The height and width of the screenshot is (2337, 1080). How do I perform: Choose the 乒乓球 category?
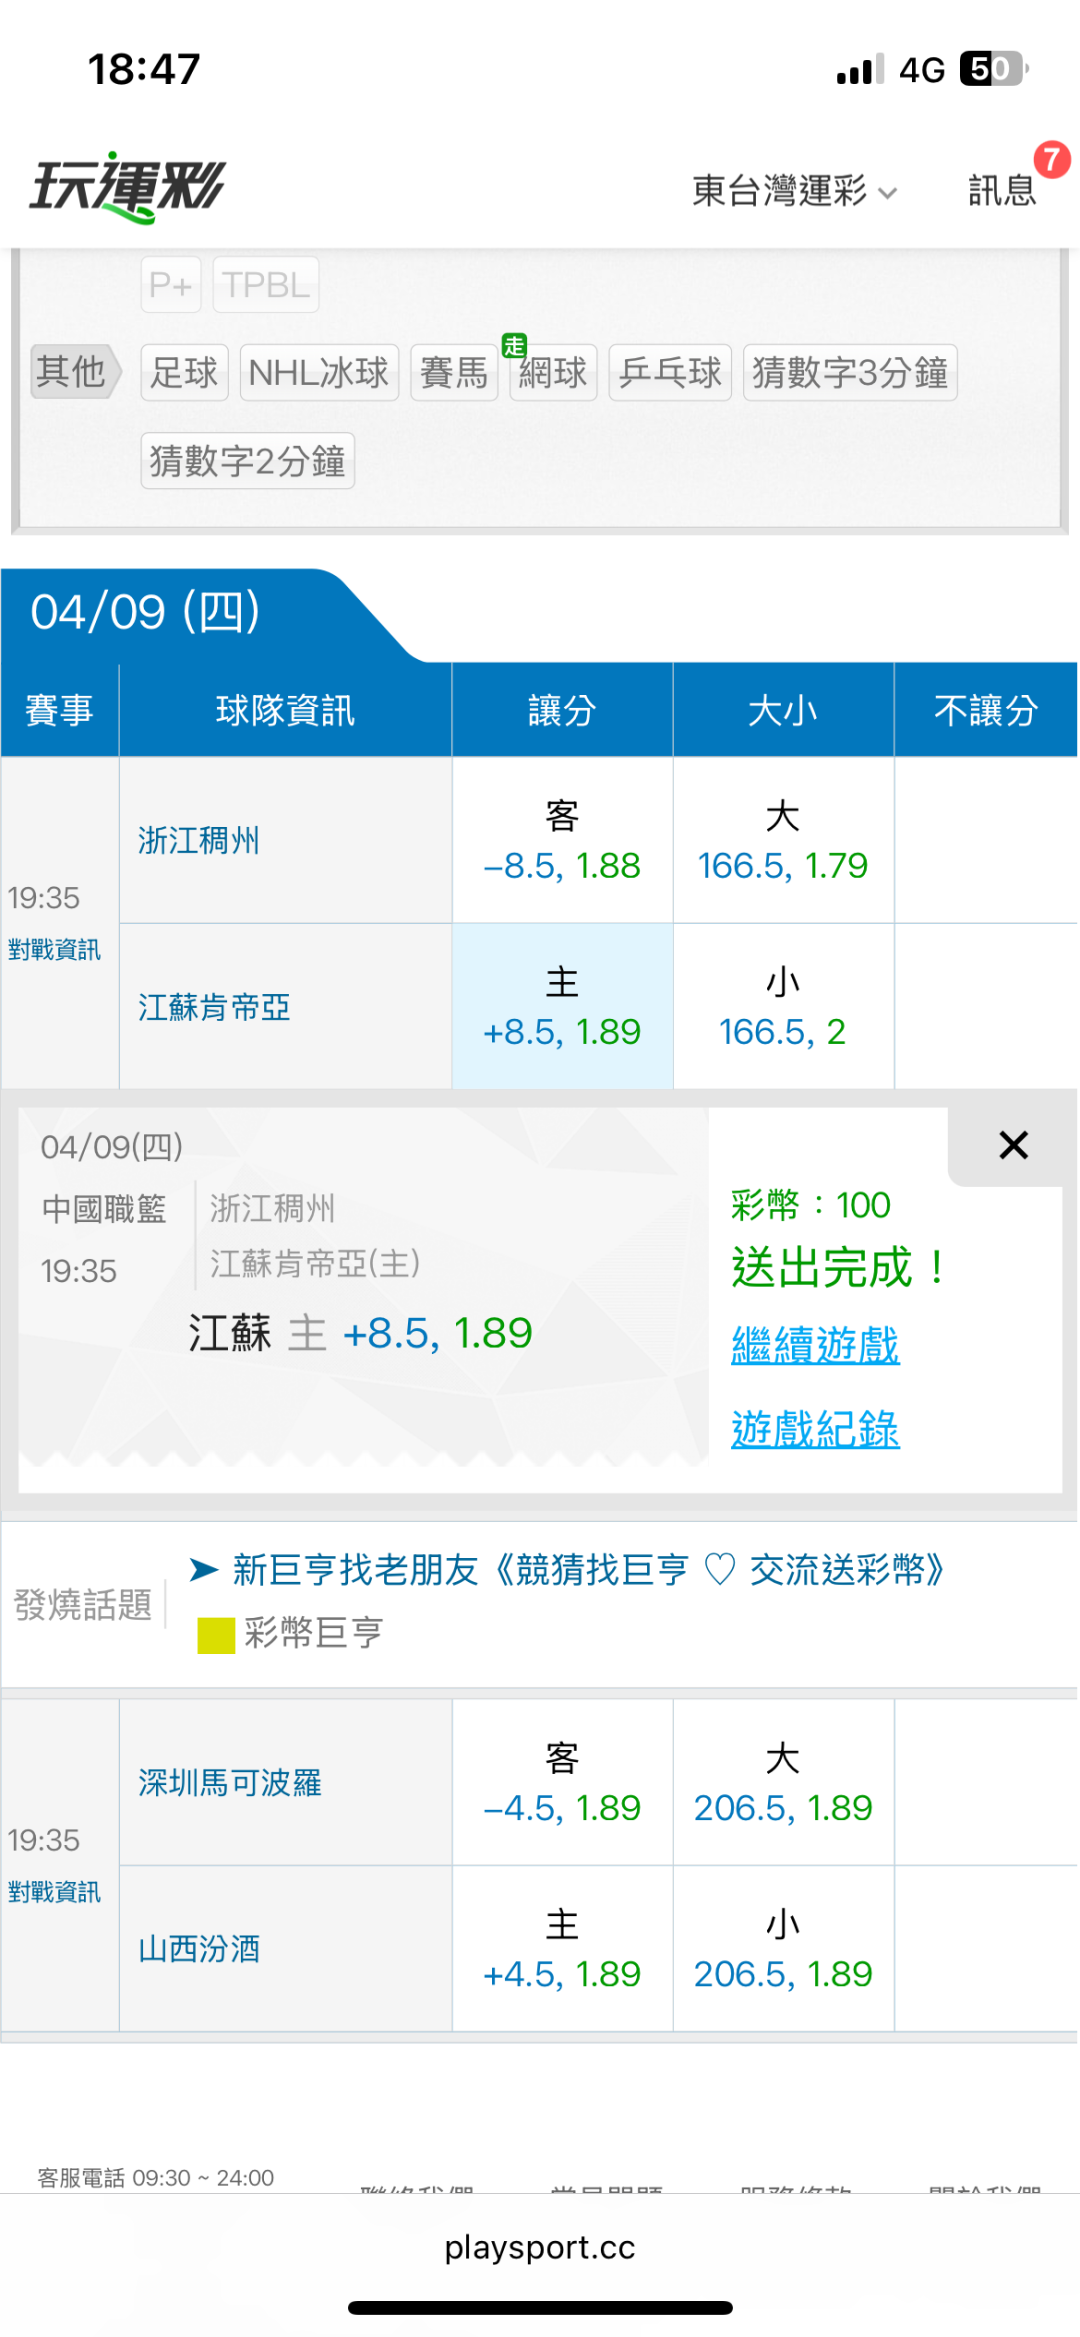click(x=670, y=373)
